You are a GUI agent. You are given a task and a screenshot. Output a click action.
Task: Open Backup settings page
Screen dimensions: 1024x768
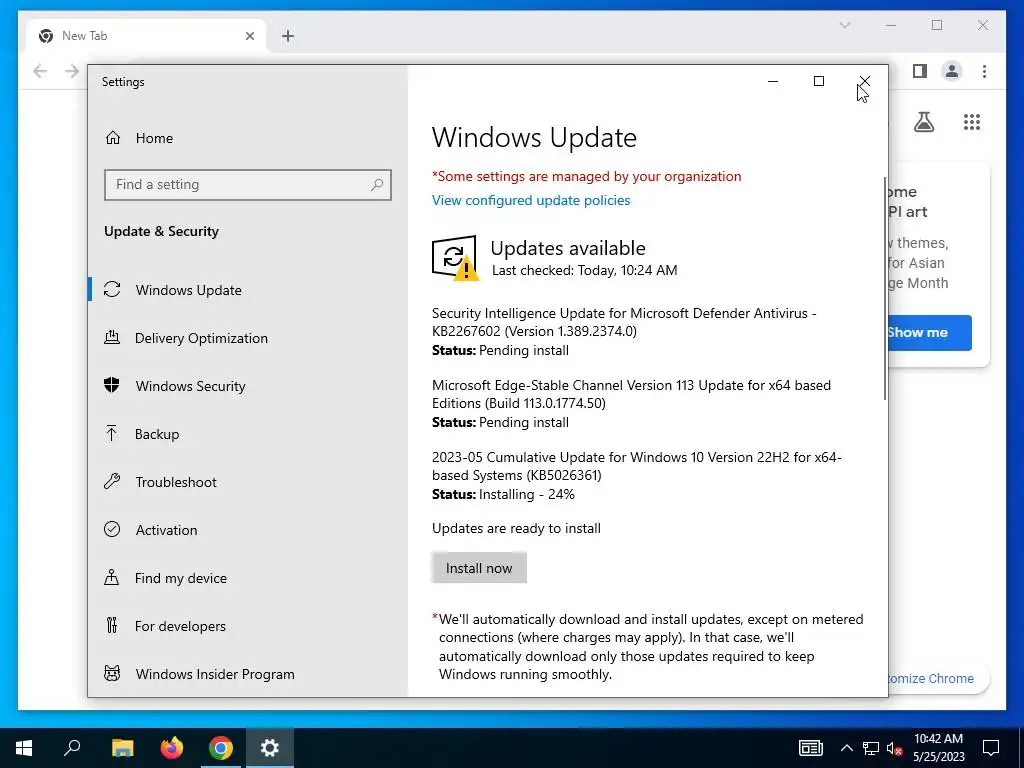(248, 434)
